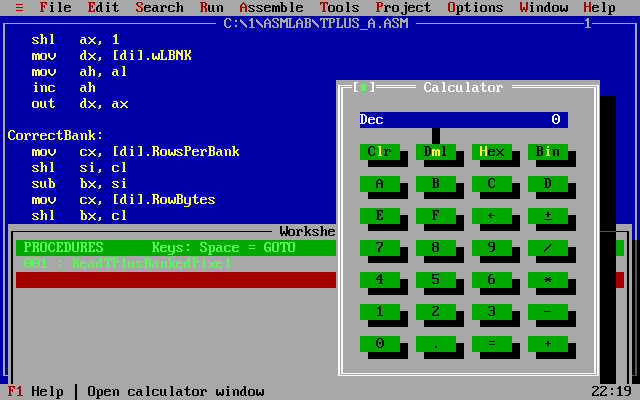The height and width of the screenshot is (400, 640).
Task: Click the Worksheet window title
Action: [307, 231]
